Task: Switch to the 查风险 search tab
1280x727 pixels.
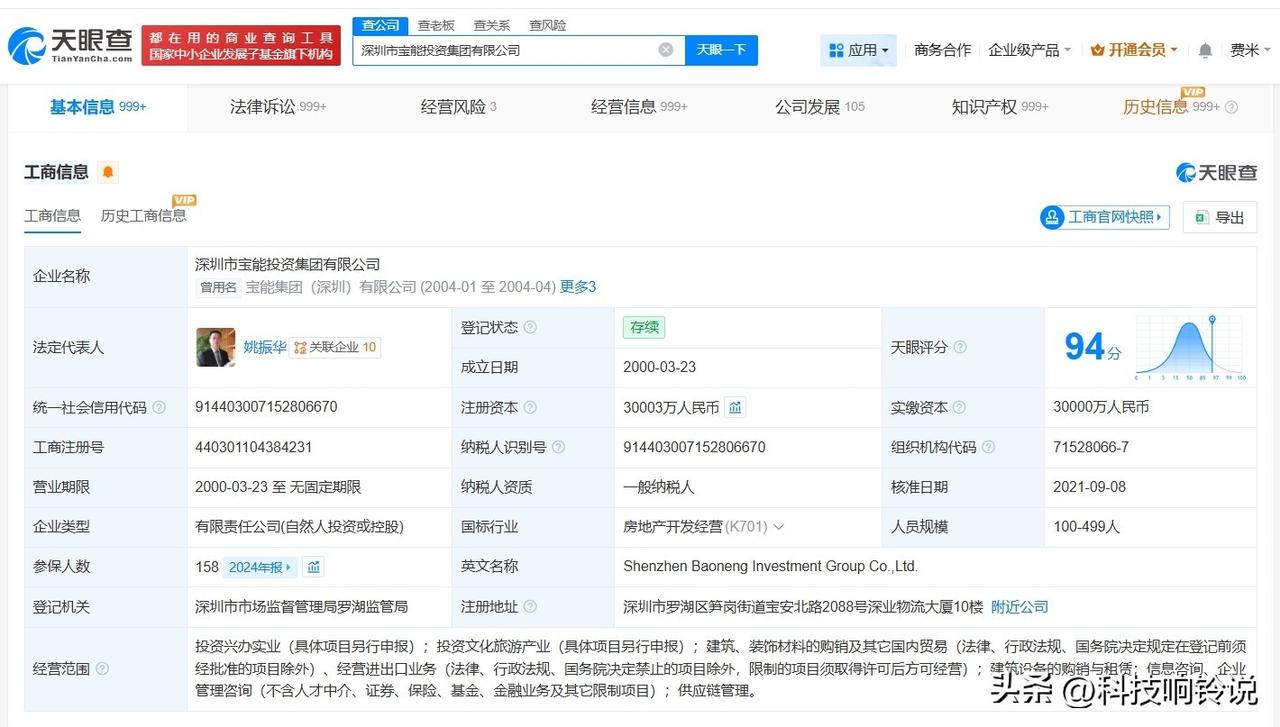Action: [547, 25]
